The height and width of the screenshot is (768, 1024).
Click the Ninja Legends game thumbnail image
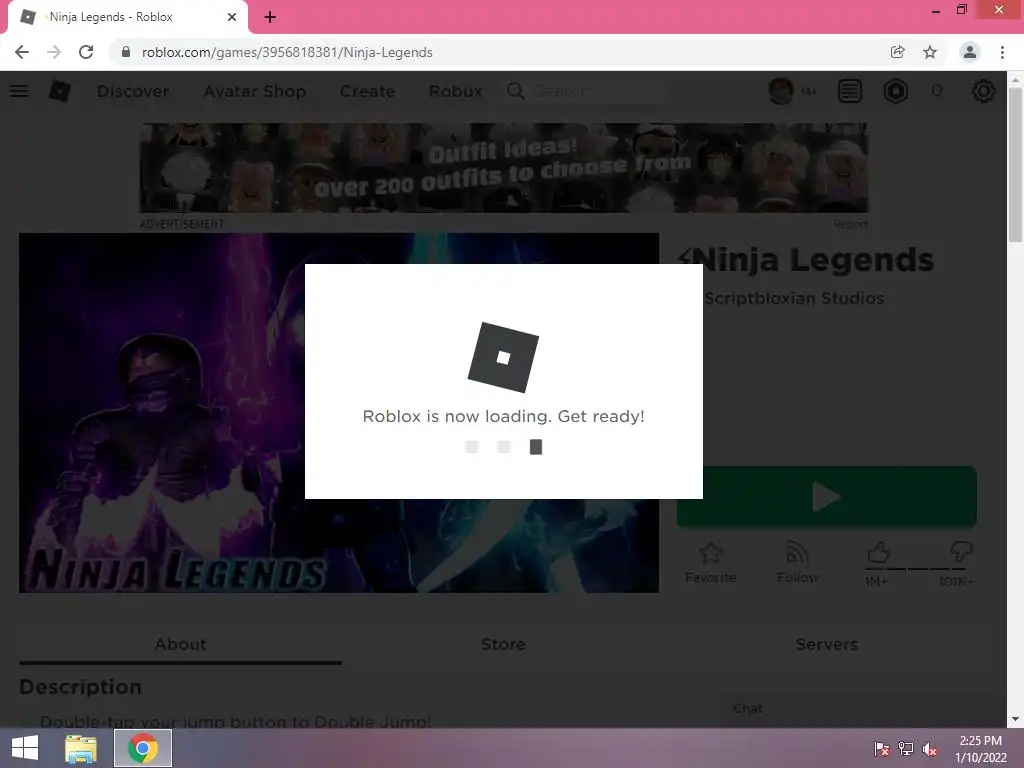coord(339,413)
